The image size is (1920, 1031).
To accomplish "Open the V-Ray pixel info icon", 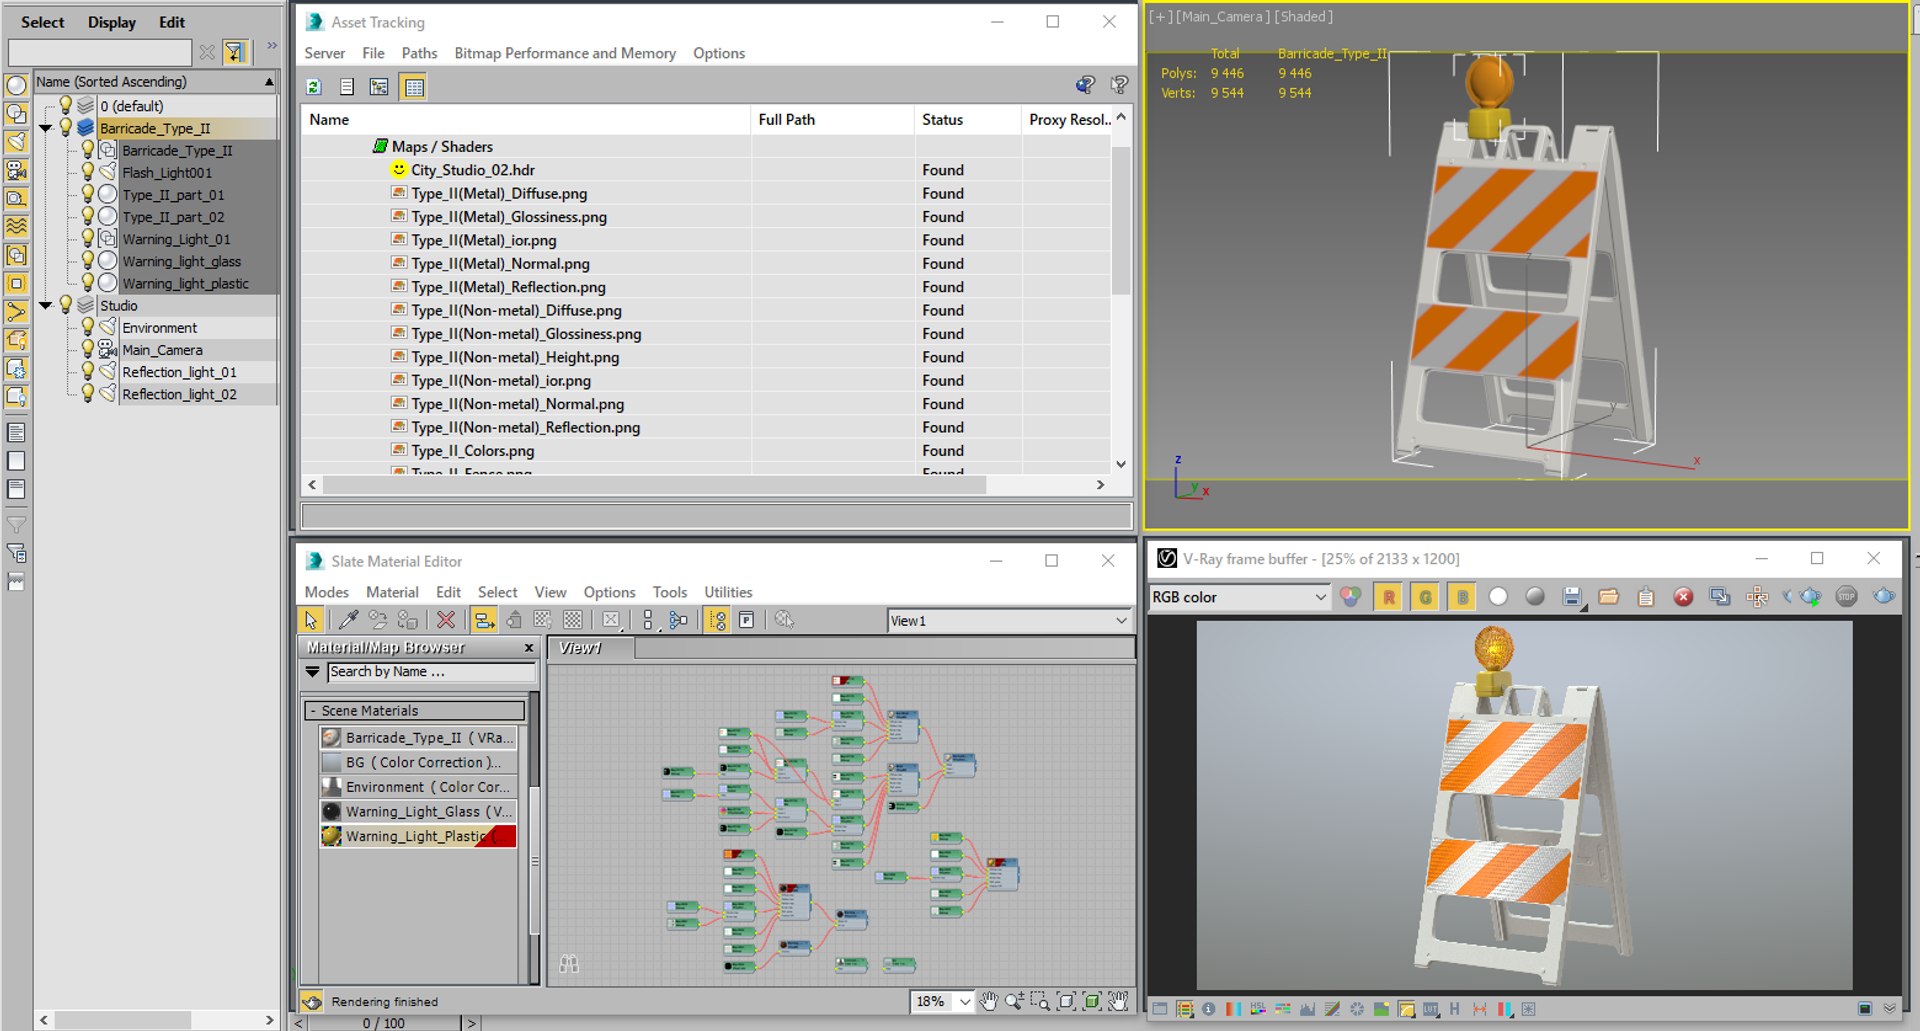I will click(1208, 1009).
